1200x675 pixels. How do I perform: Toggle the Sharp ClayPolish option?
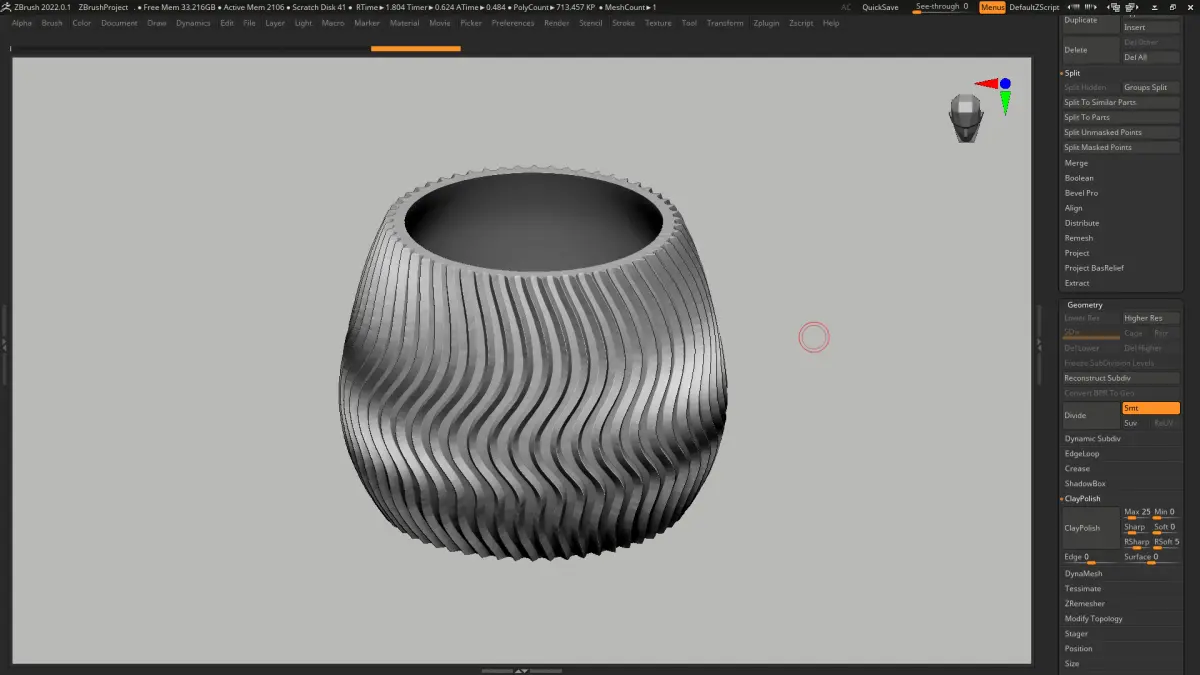1136,529
